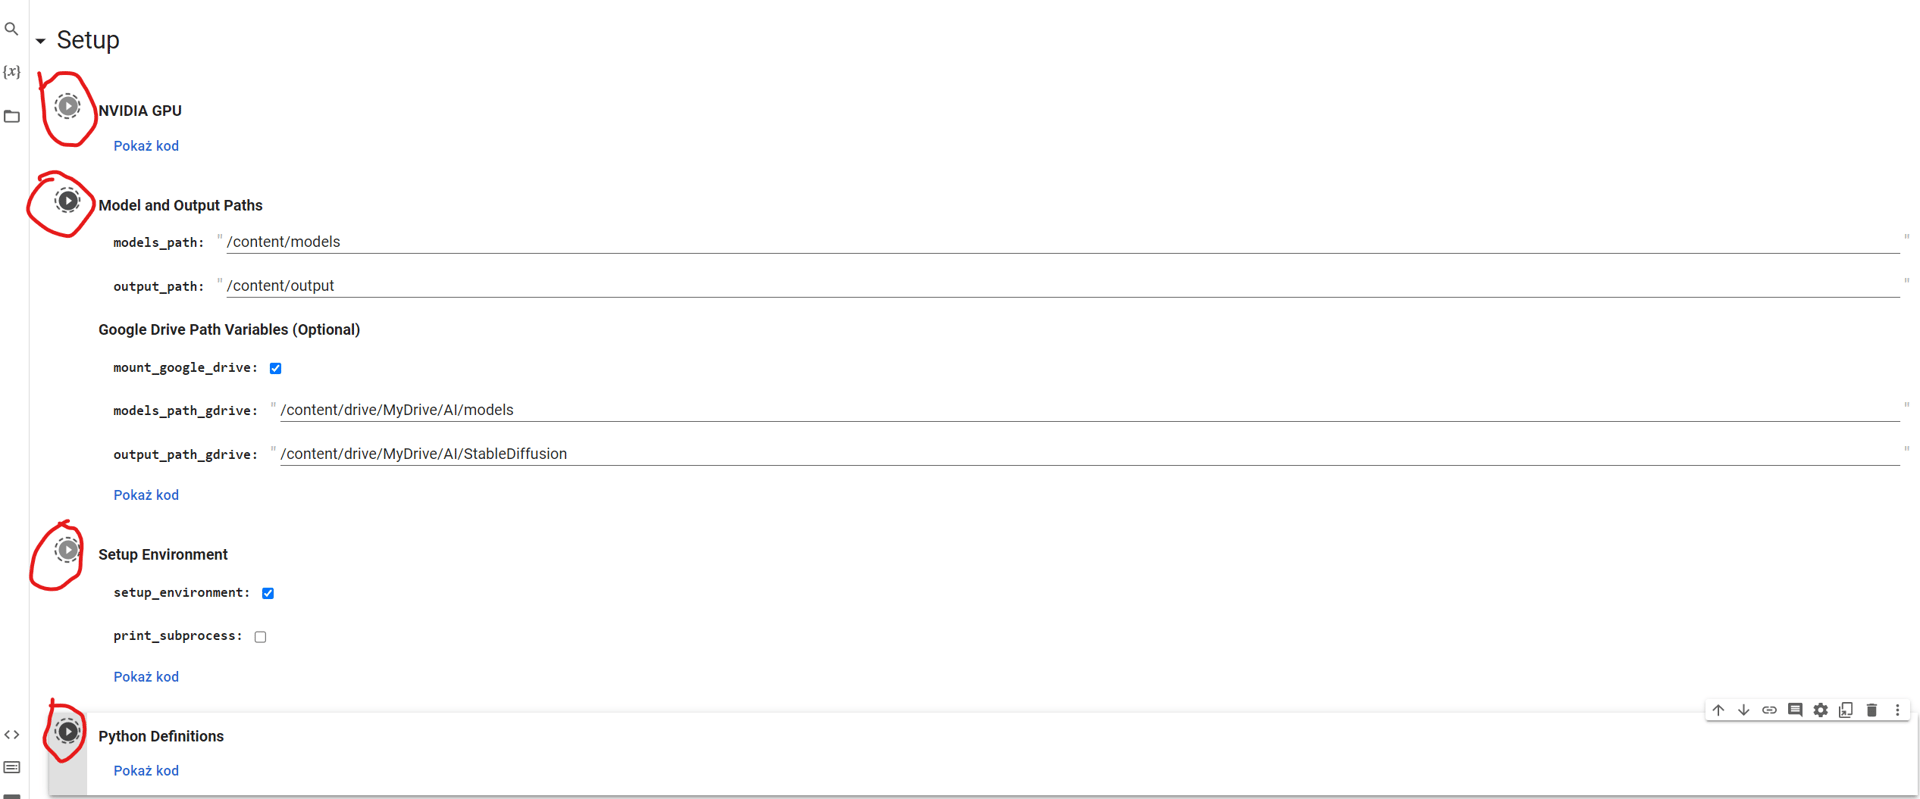Open more cell actions menu
The image size is (1920, 799).
(1897, 710)
